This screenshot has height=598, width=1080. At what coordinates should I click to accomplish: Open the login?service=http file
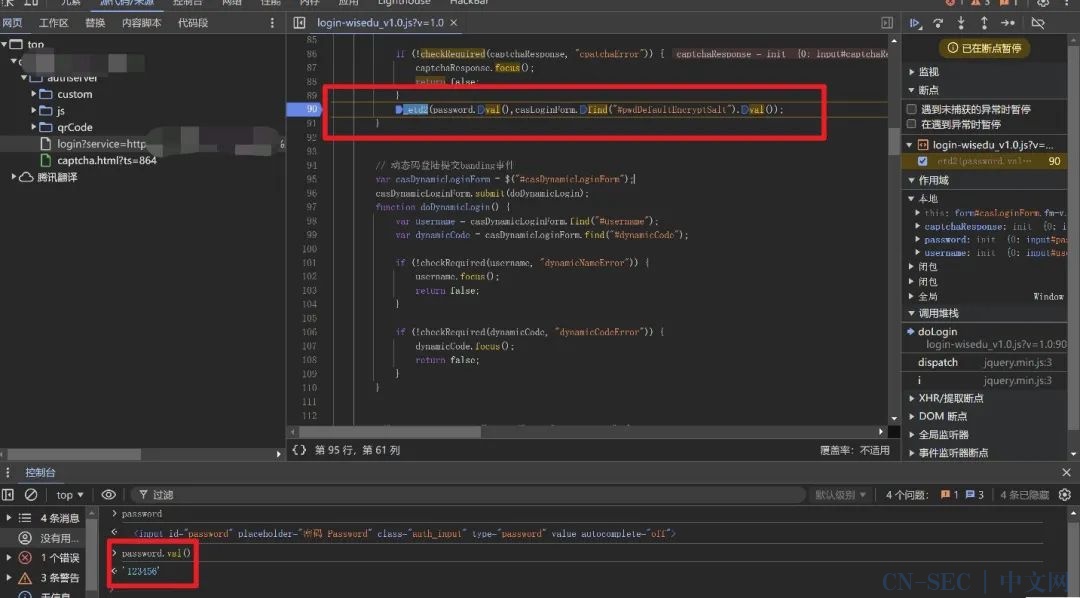pos(101,144)
